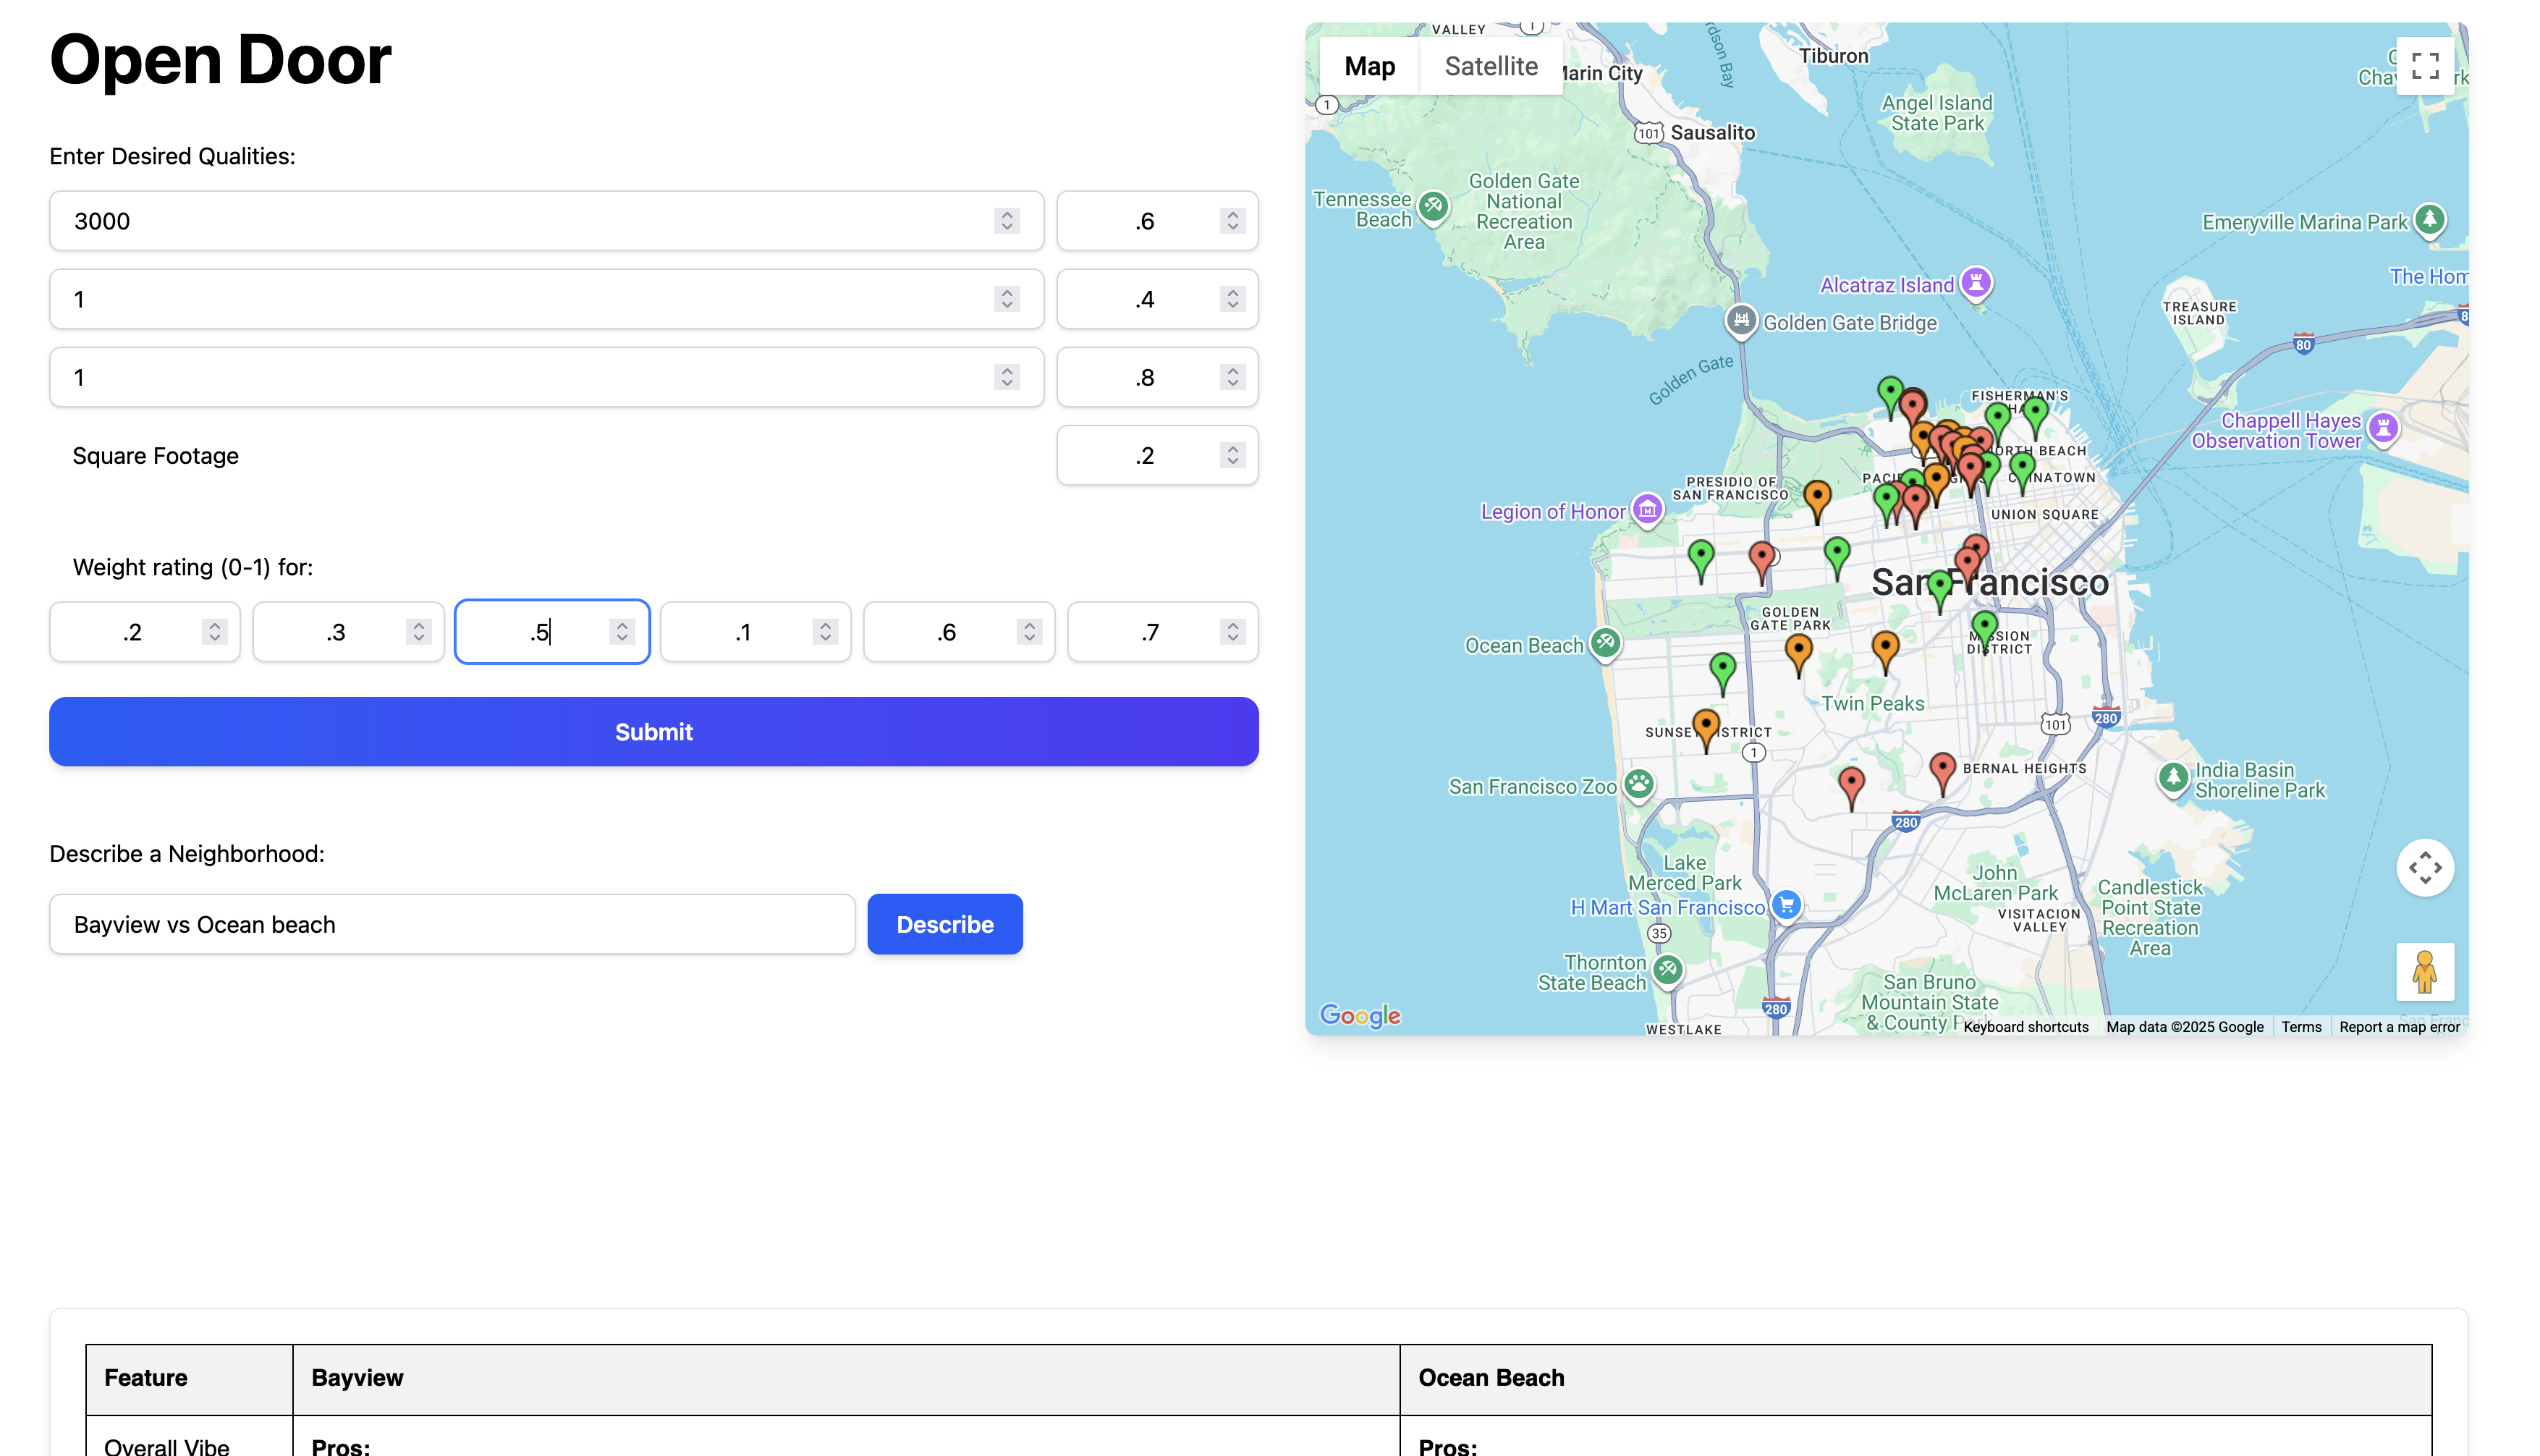This screenshot has height=1456, width=2540.
Task: Focus the neighborhood description text field
Action: (x=452, y=924)
